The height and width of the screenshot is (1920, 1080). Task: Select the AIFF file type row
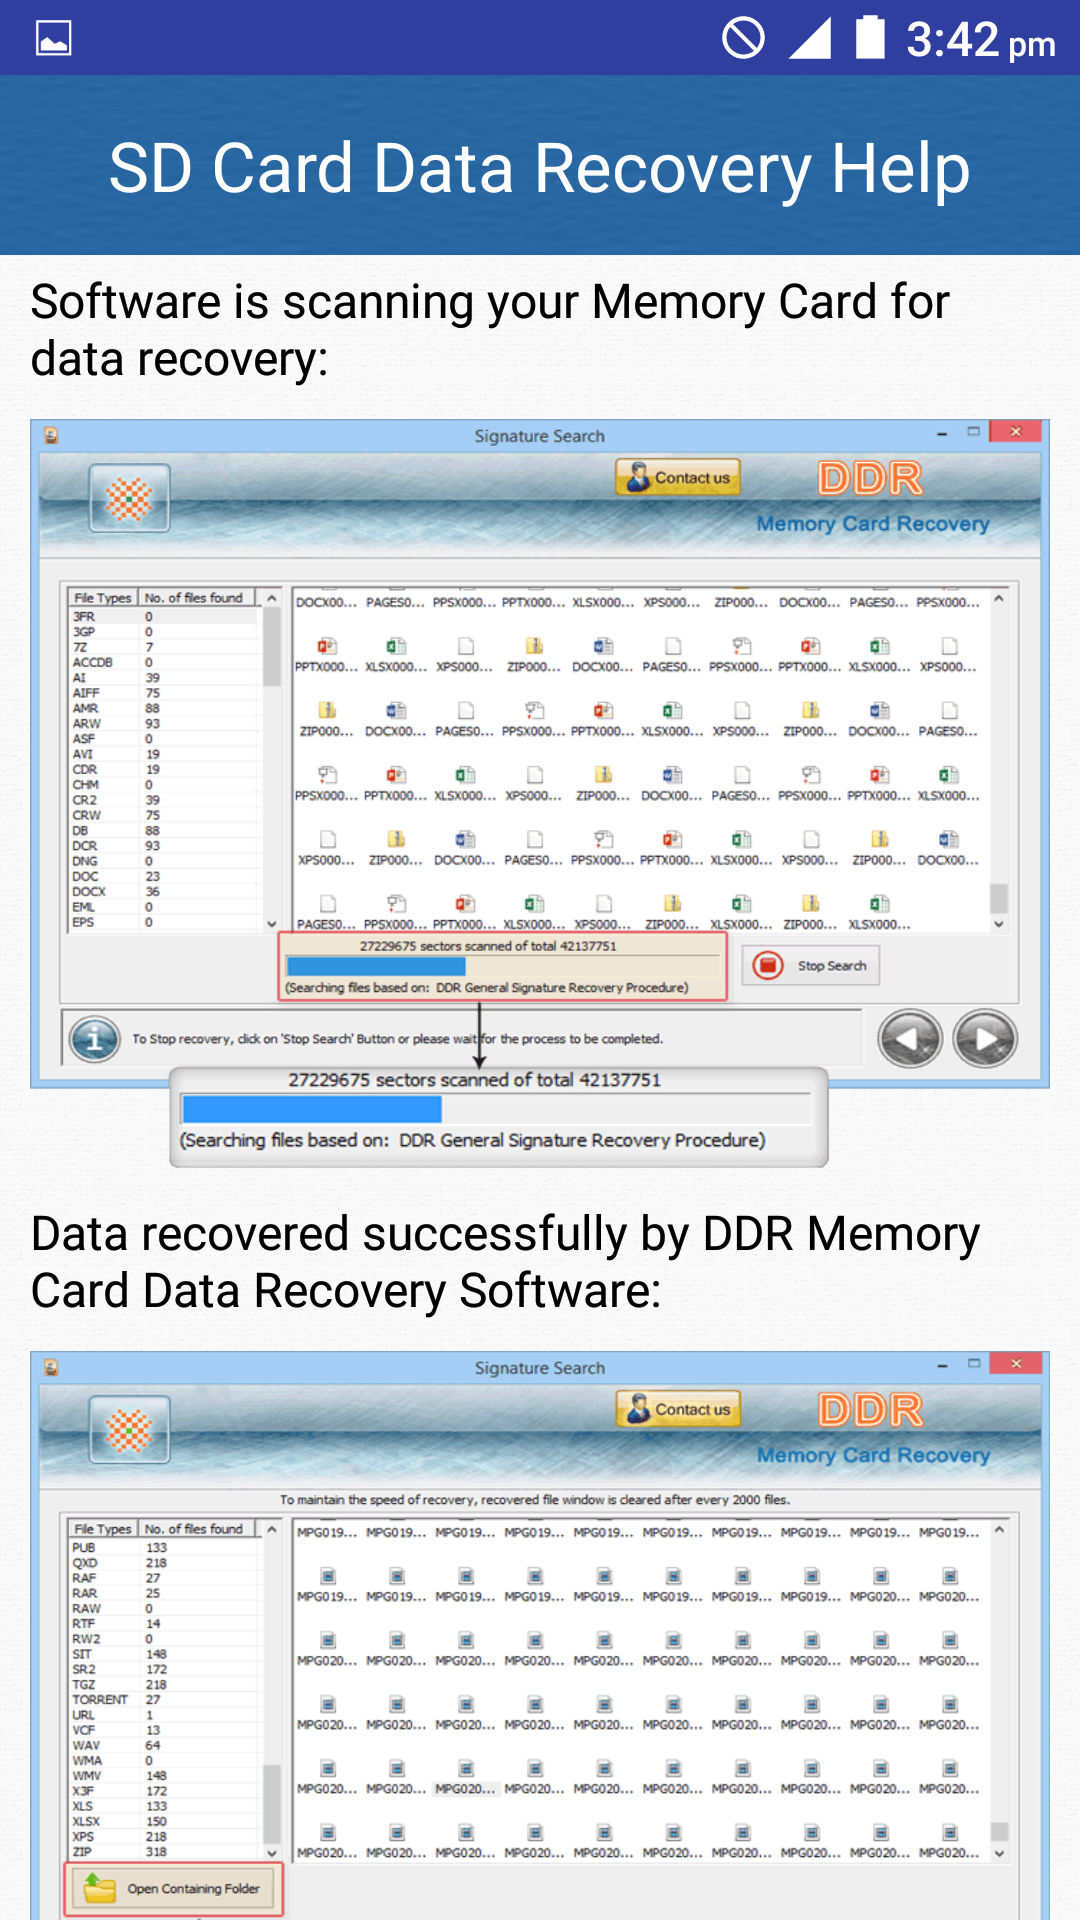pyautogui.click(x=163, y=693)
